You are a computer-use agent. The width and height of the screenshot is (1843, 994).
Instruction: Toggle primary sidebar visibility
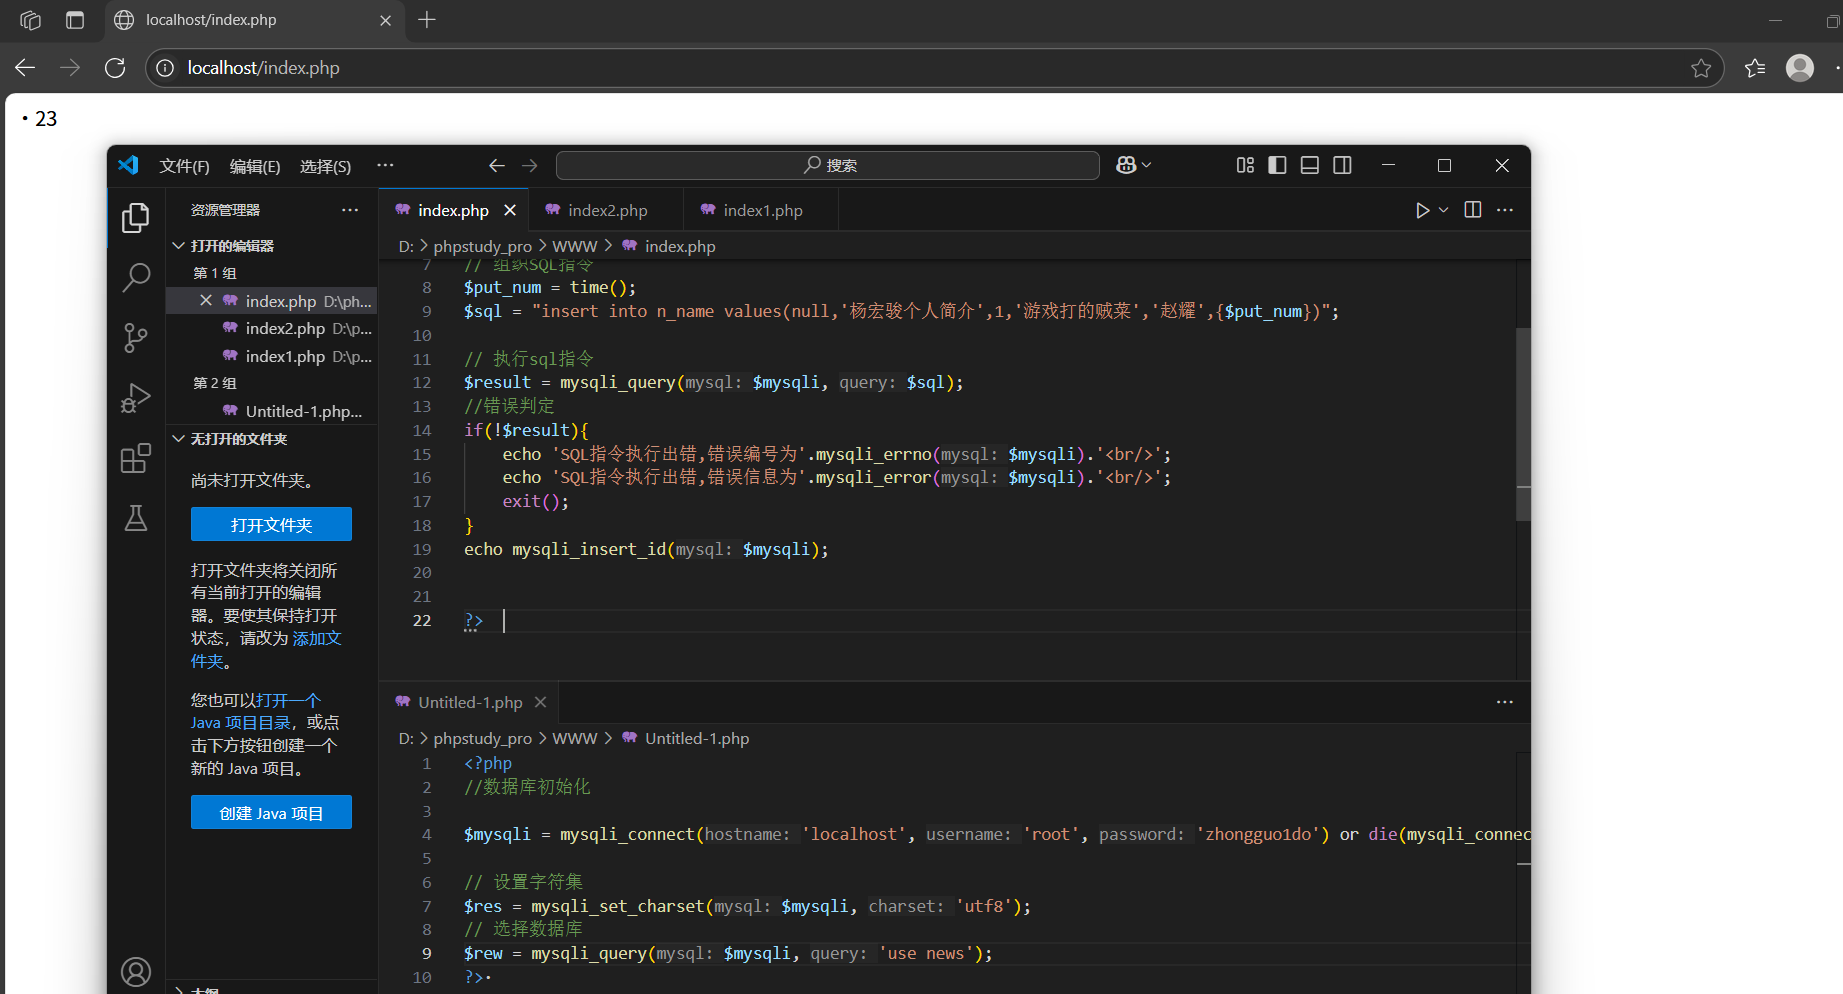point(1277,165)
